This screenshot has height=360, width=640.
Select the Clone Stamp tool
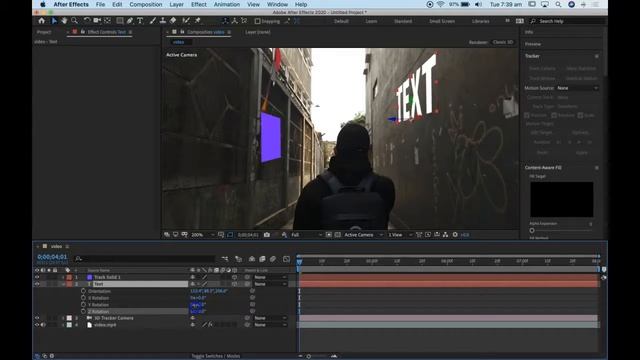coord(162,20)
